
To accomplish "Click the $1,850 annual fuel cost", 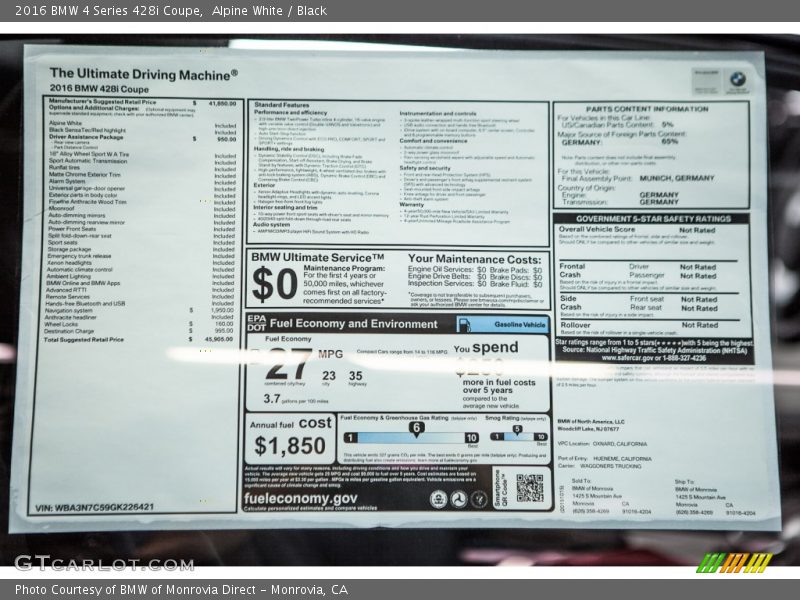I will point(290,446).
